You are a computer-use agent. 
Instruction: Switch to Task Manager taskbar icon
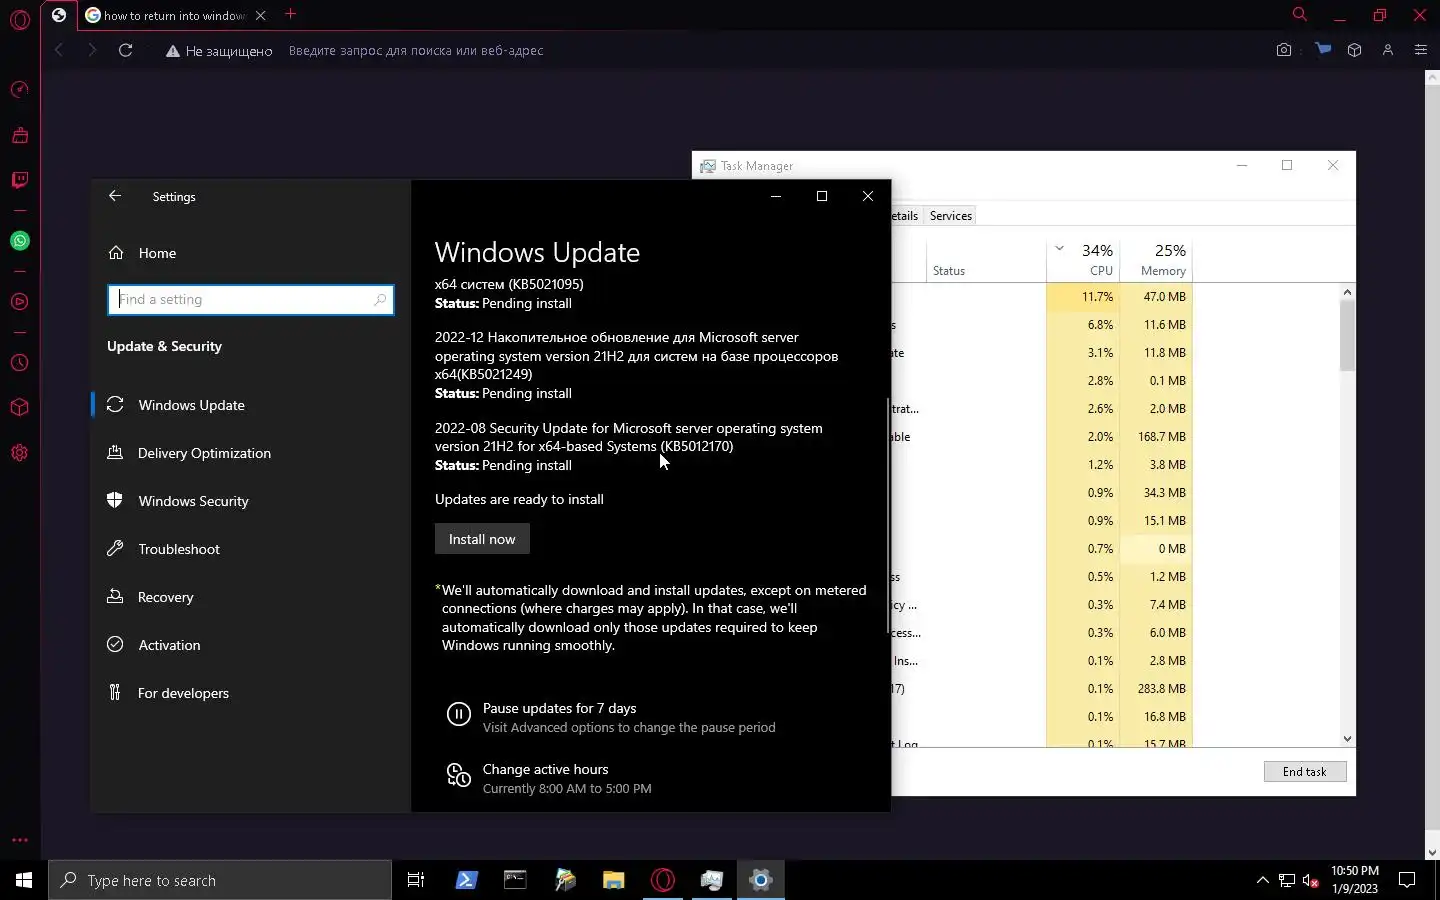click(711, 880)
